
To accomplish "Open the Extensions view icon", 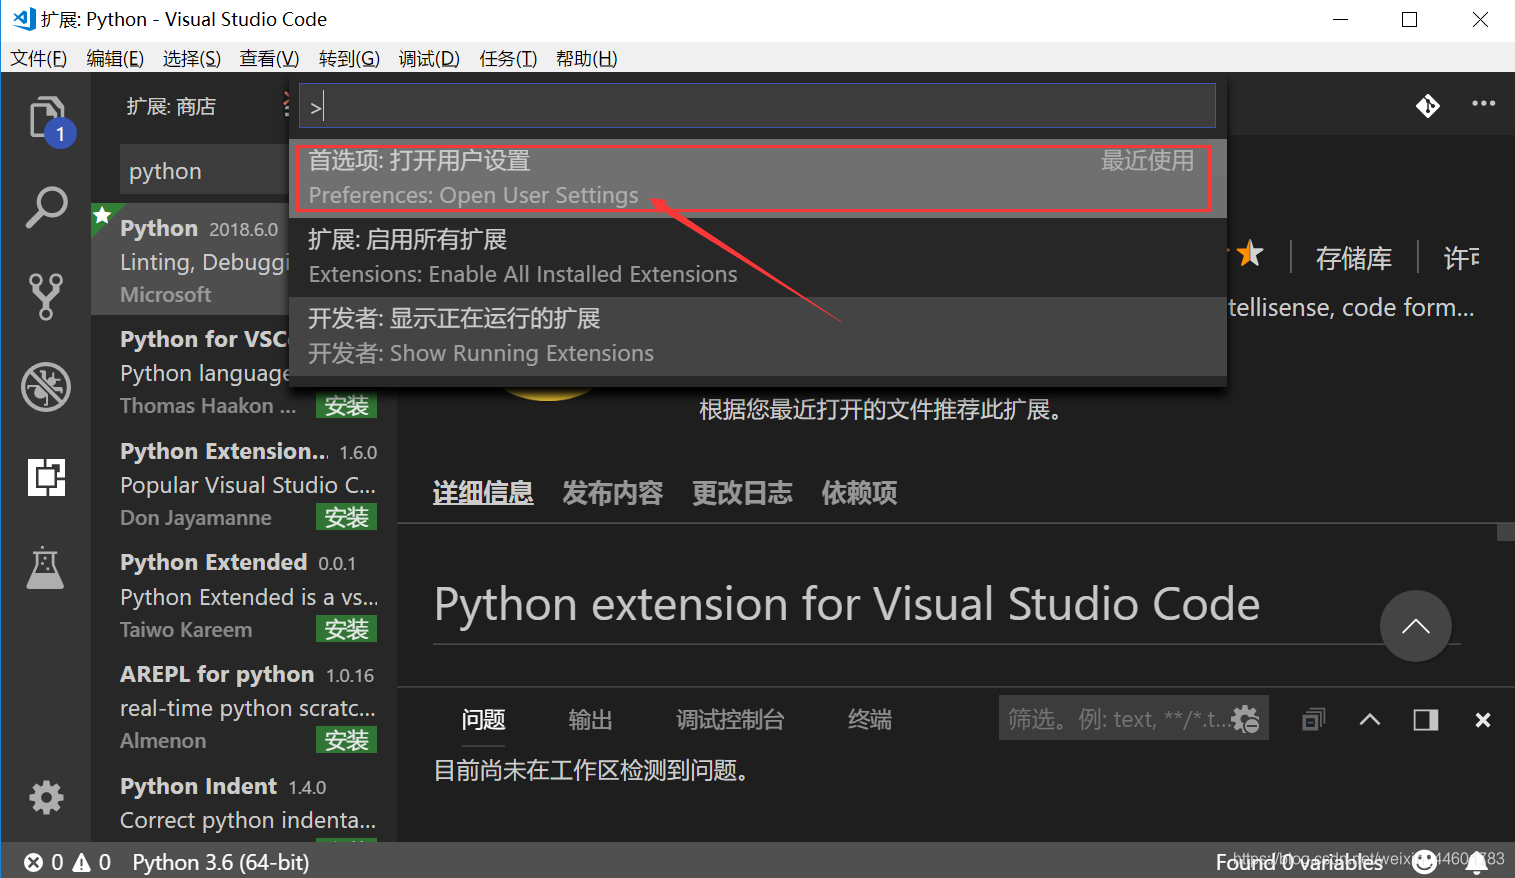I will 46,476.
